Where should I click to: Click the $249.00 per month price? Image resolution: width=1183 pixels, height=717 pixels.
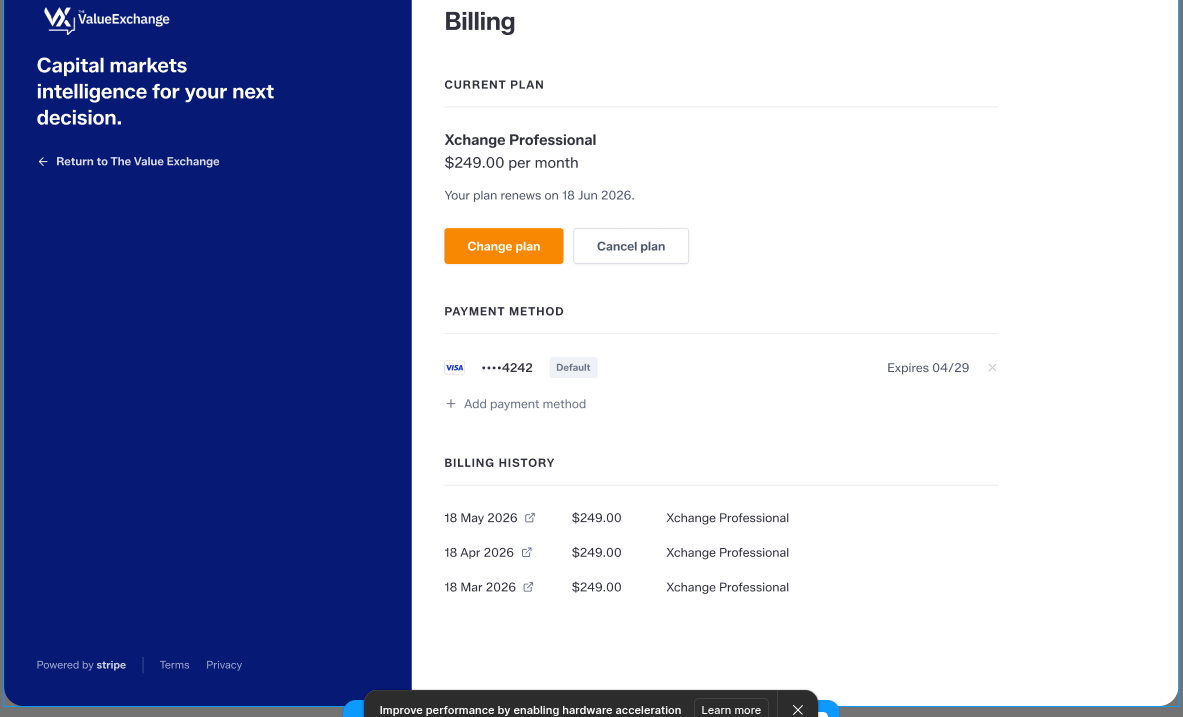point(512,163)
